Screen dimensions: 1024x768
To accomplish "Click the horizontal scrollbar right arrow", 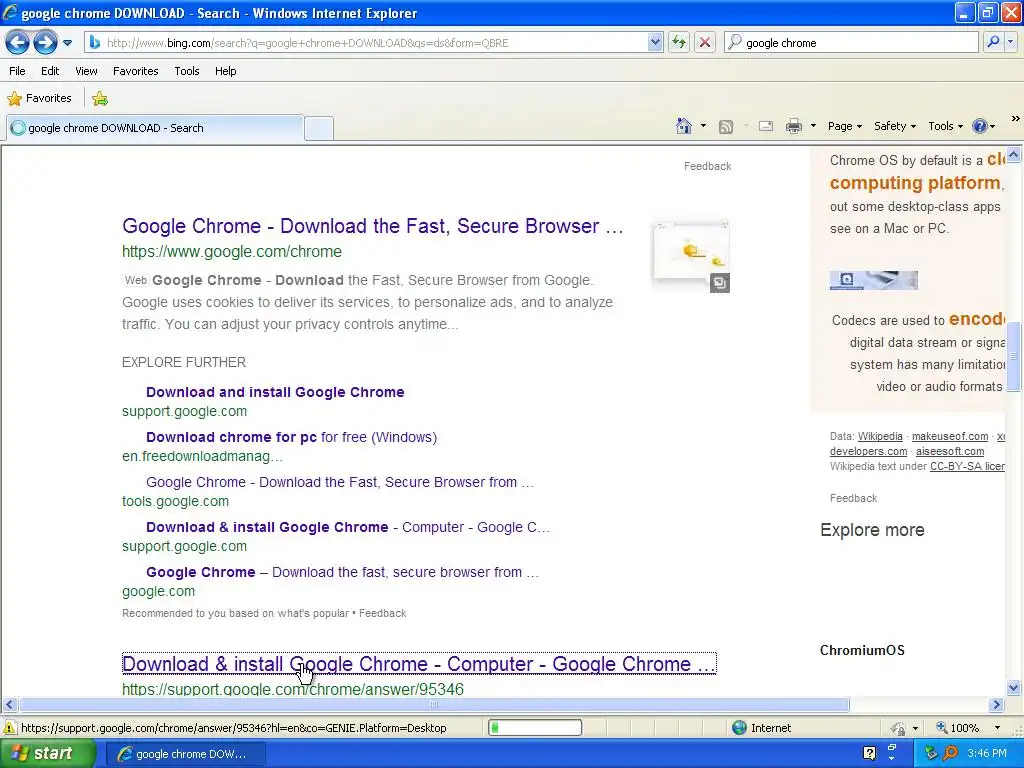I will (x=997, y=705).
